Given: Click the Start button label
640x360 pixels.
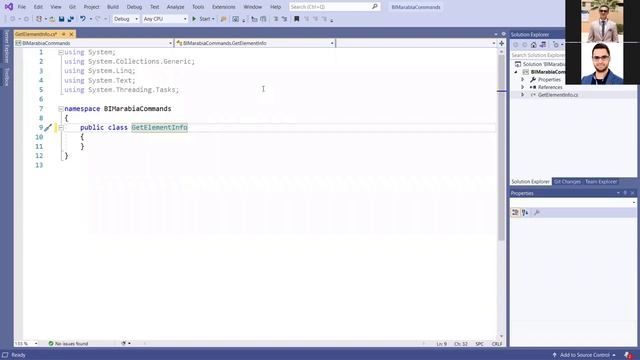Looking at the screenshot, I should tap(204, 19).
